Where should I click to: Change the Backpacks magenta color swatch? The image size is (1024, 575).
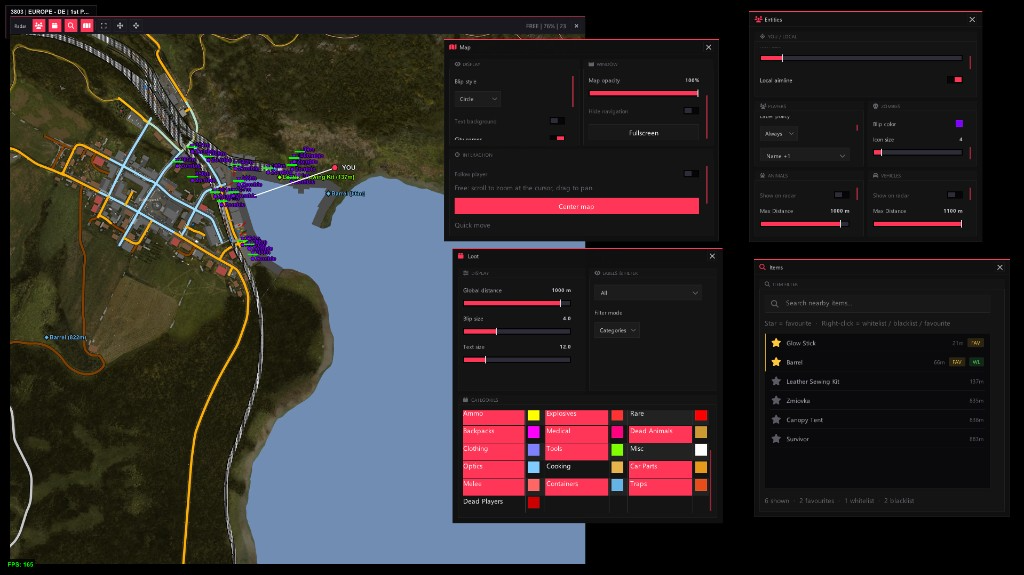point(534,433)
